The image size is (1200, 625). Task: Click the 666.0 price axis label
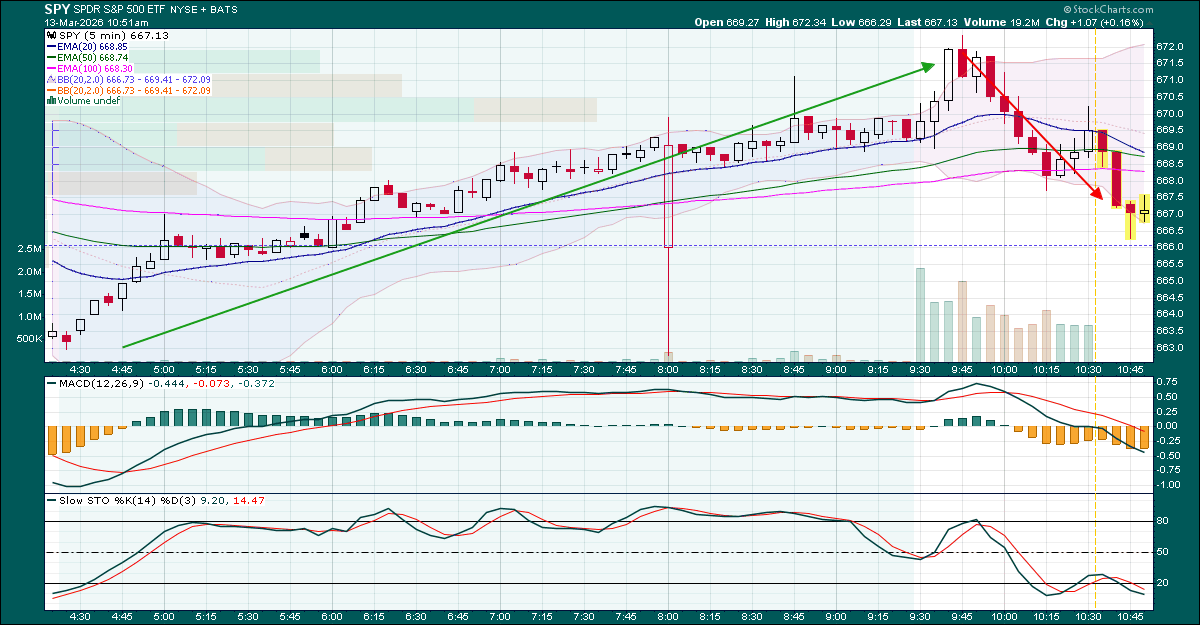click(x=1170, y=247)
